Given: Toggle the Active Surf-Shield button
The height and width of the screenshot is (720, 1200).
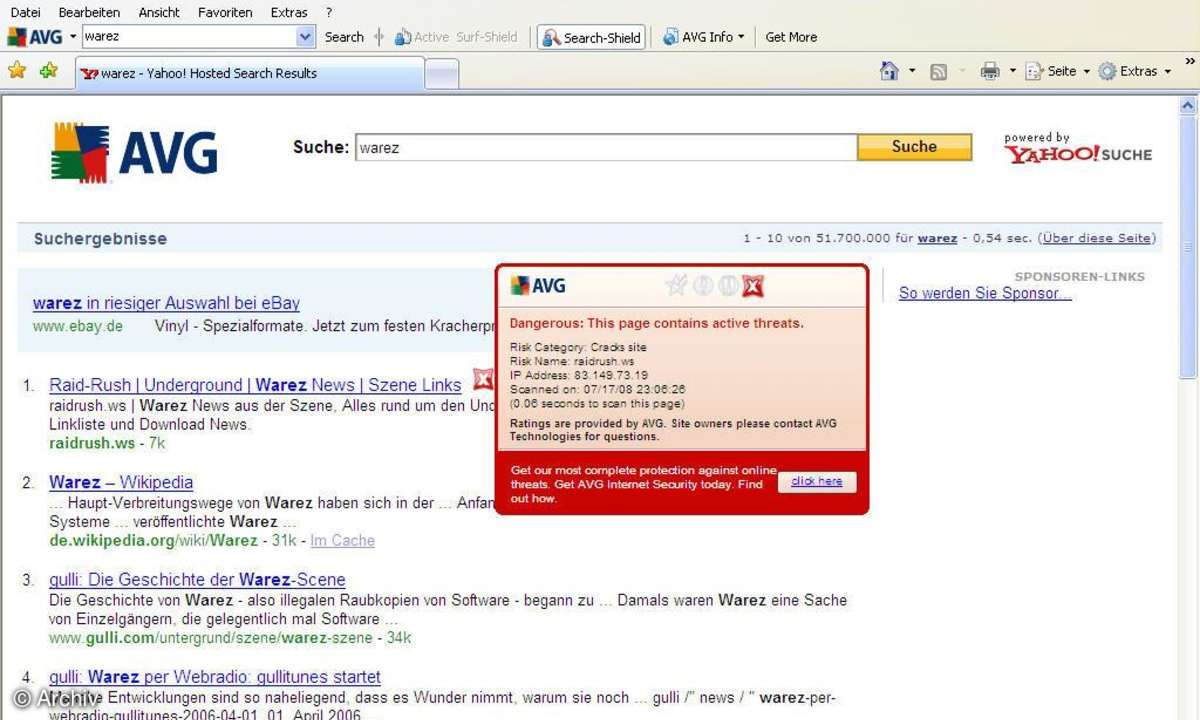Looking at the screenshot, I should coord(456,37).
